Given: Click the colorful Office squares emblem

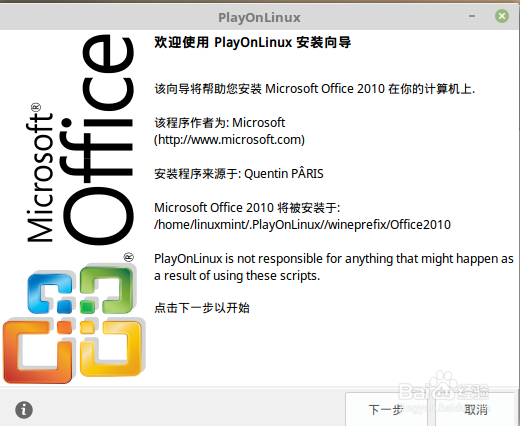Looking at the screenshot, I should tap(74, 322).
